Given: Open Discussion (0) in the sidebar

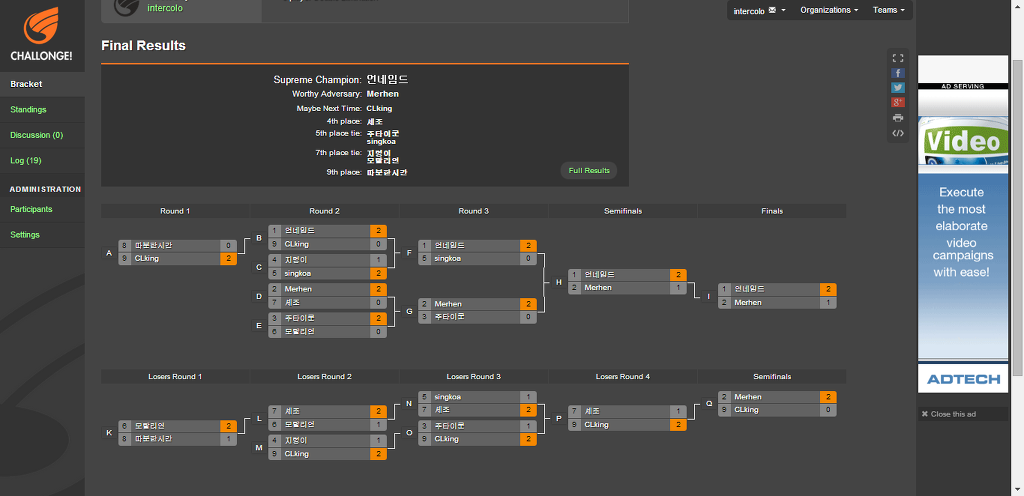Looking at the screenshot, I should click(36, 134).
